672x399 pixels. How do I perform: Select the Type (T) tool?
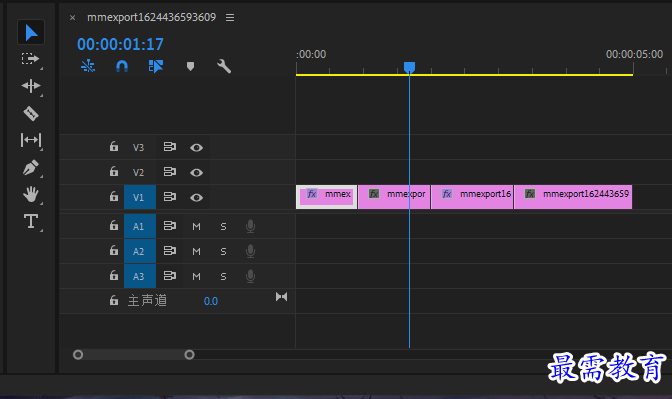31,222
